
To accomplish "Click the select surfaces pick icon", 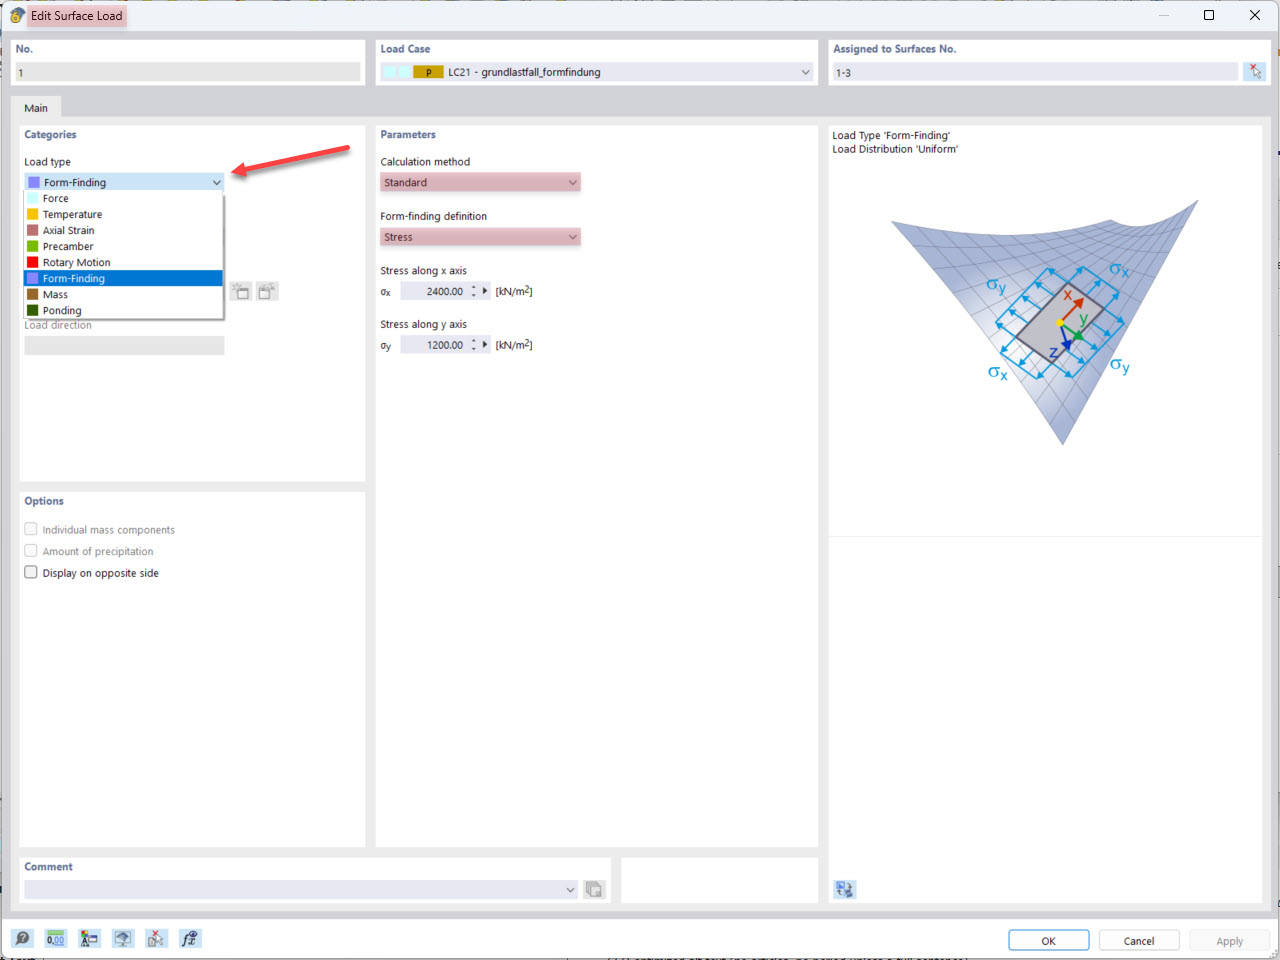I will click(1255, 71).
